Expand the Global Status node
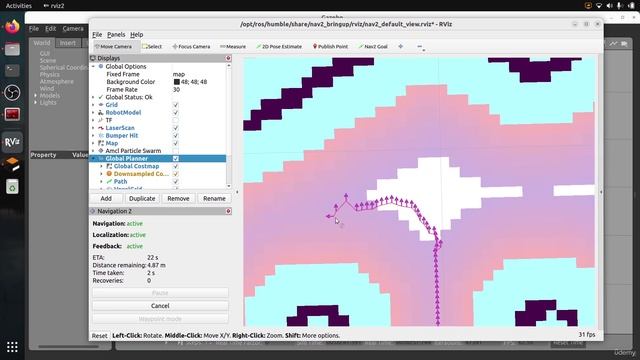This screenshot has width=640, height=360. coord(93,97)
